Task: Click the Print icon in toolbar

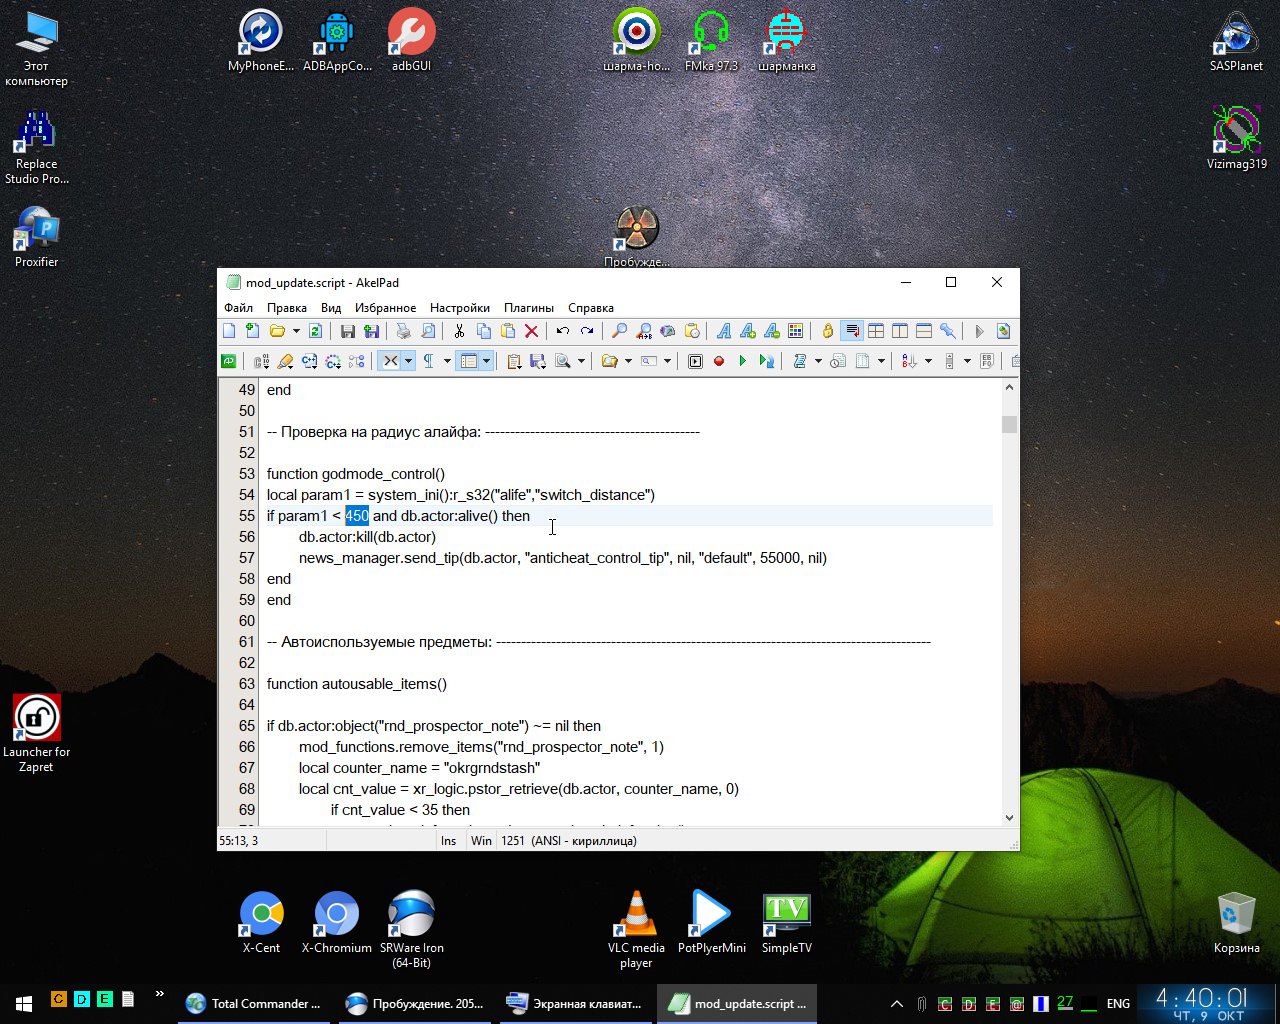Action: click(403, 331)
